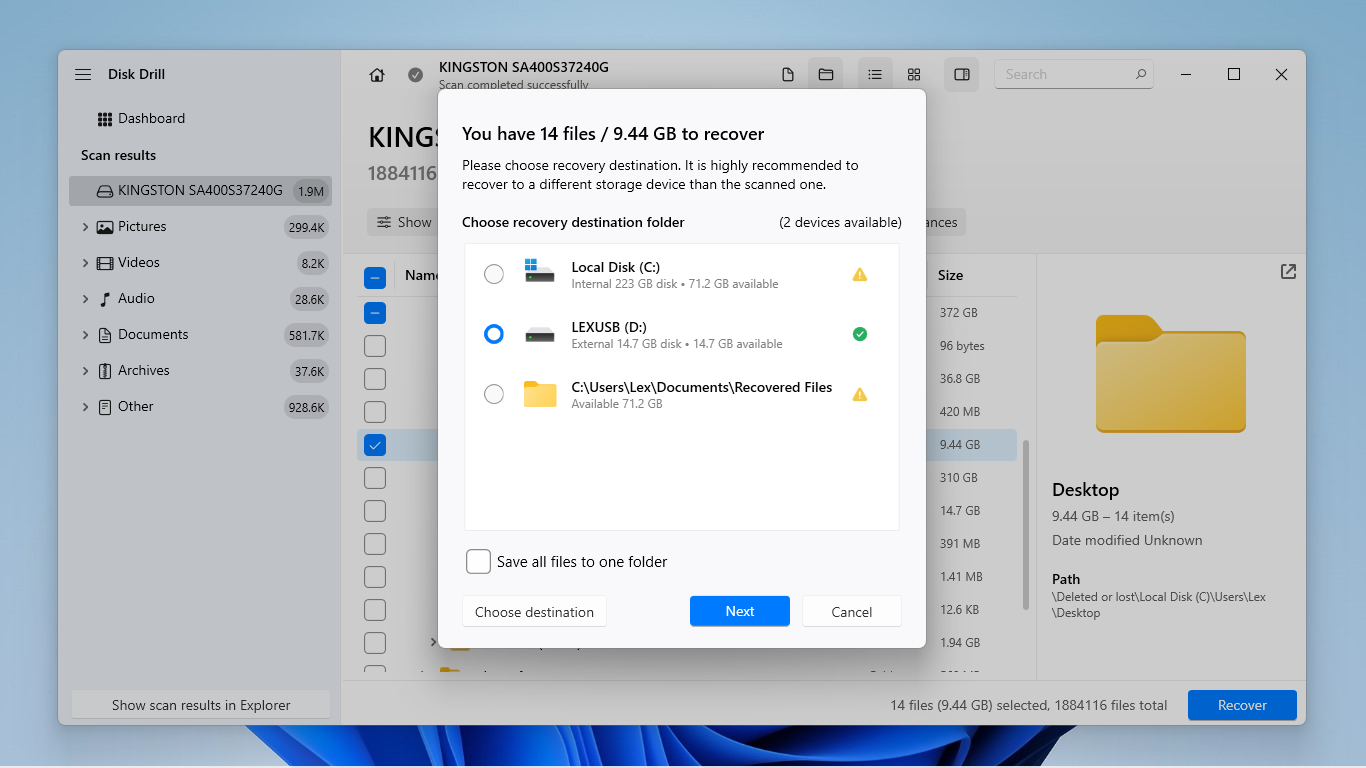The image size is (1366, 768).
Task: Click the scan completed checkmark icon
Action: point(415,75)
